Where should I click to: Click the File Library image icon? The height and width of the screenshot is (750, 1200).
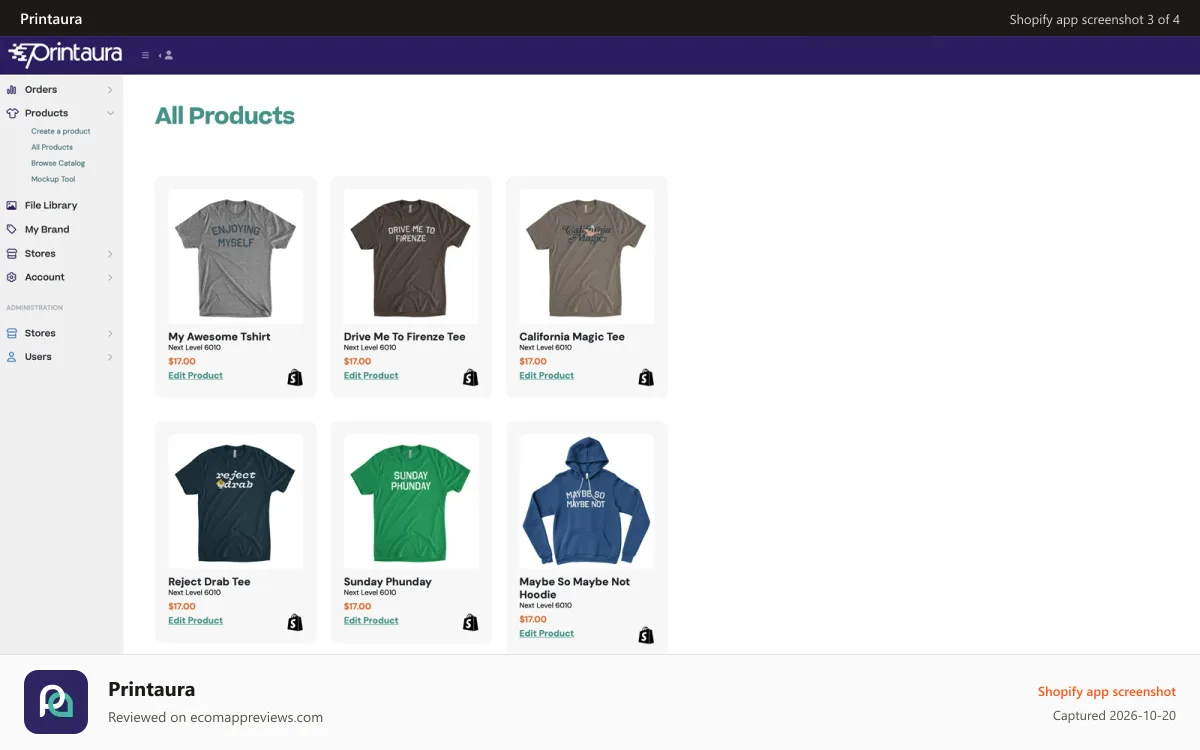point(12,205)
